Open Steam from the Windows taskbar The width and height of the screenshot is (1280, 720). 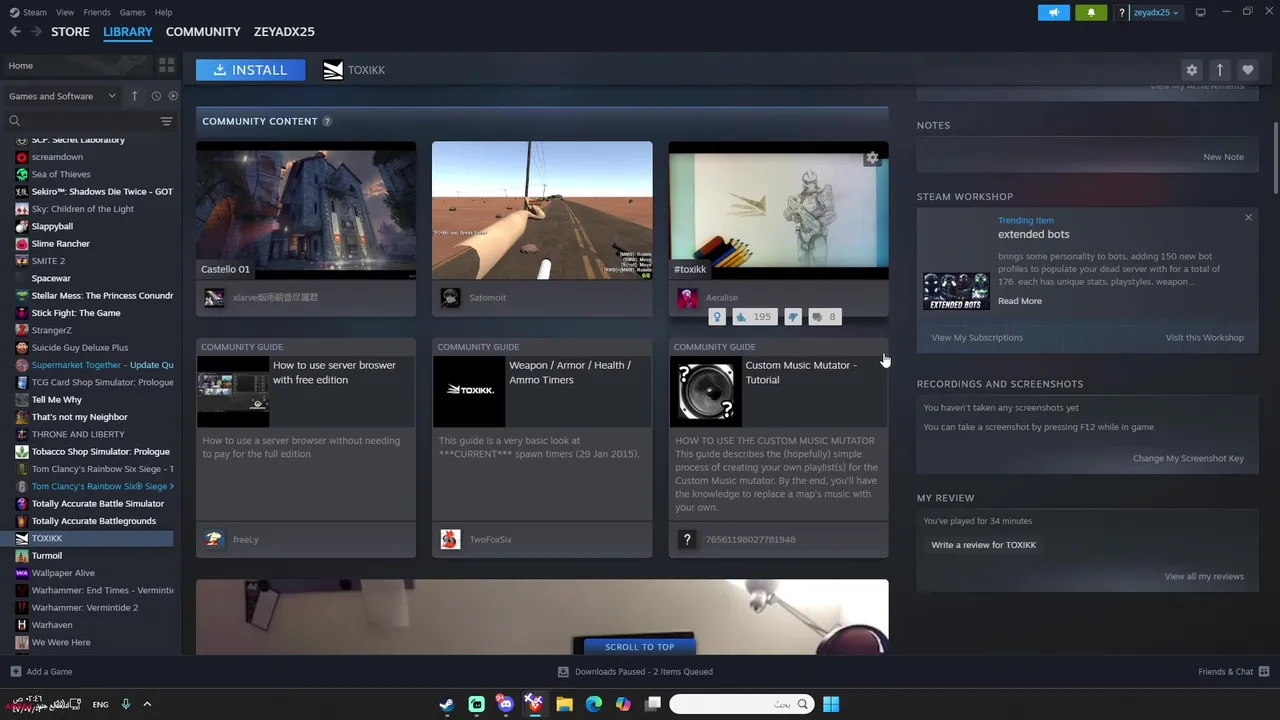[x=447, y=704]
